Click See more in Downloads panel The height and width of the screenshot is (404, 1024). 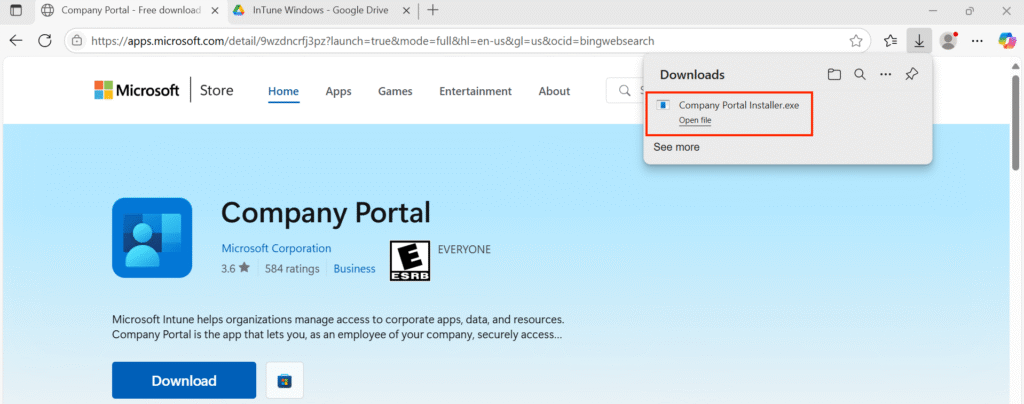[676, 147]
